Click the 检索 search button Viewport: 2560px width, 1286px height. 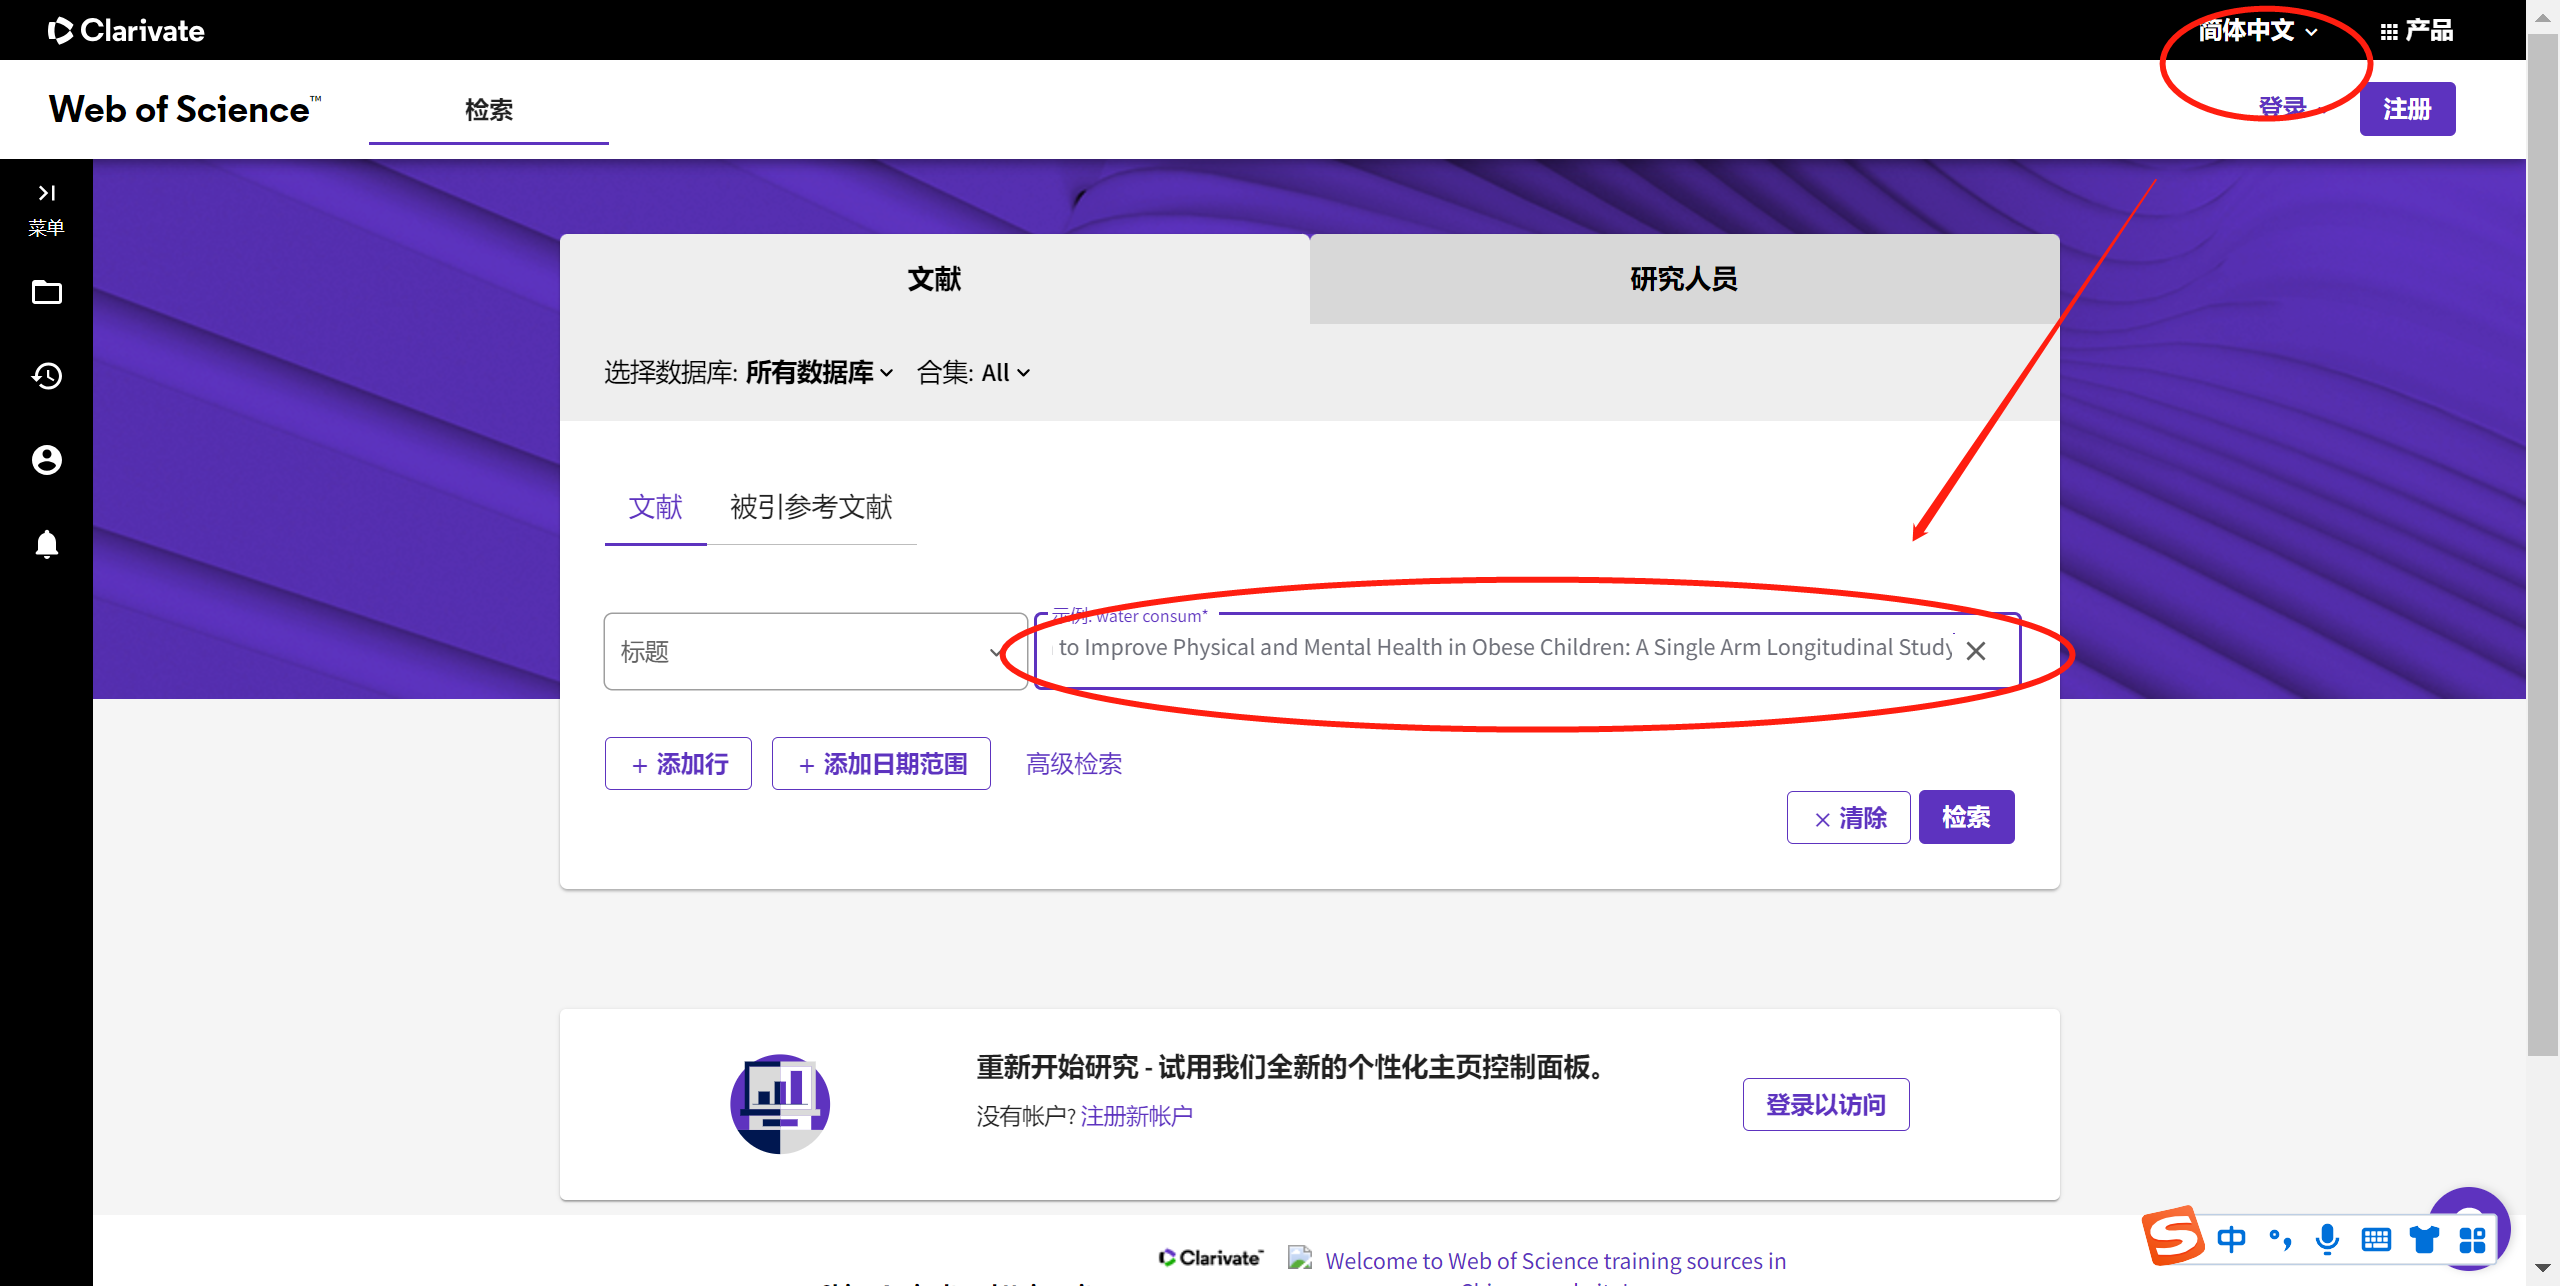(1966, 816)
